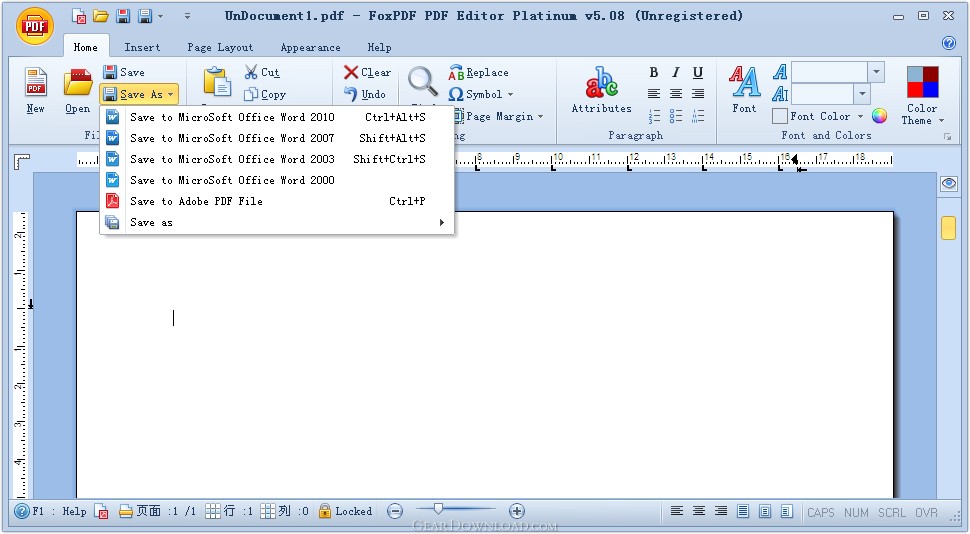This screenshot has height=534, width=970.
Task: Click the color wheel icon beside Font Color
Action: point(879,116)
